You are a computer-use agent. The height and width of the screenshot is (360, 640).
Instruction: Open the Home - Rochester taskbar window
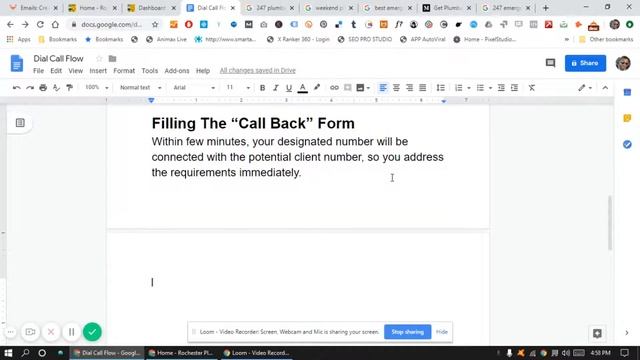[x=180, y=353]
